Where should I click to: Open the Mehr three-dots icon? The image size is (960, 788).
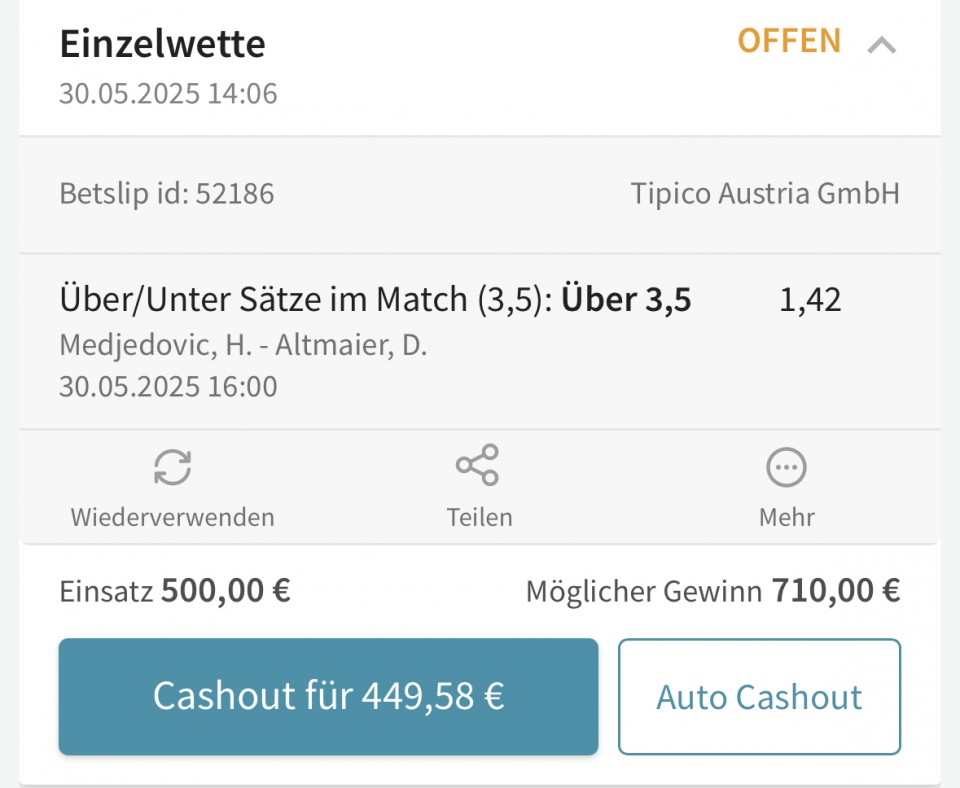tap(786, 467)
